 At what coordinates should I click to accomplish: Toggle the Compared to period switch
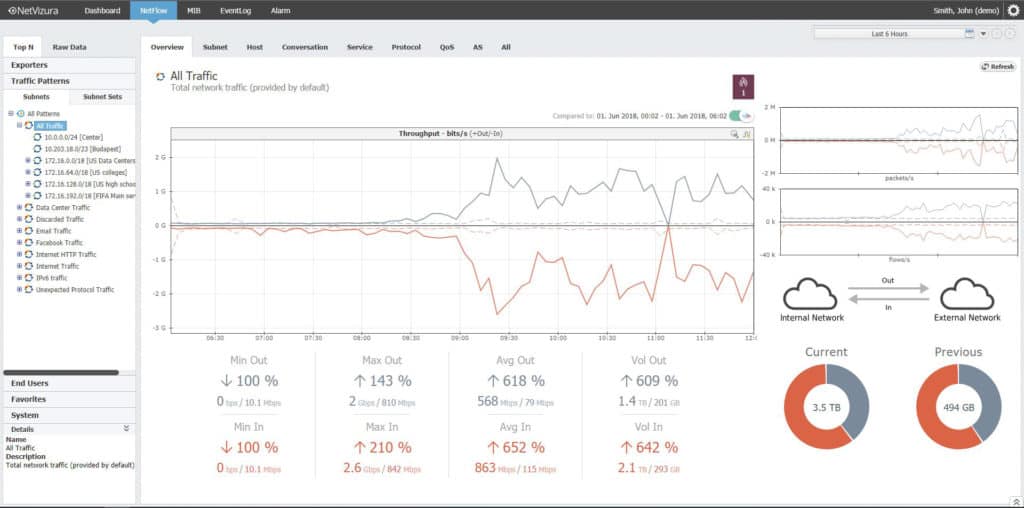tap(741, 116)
